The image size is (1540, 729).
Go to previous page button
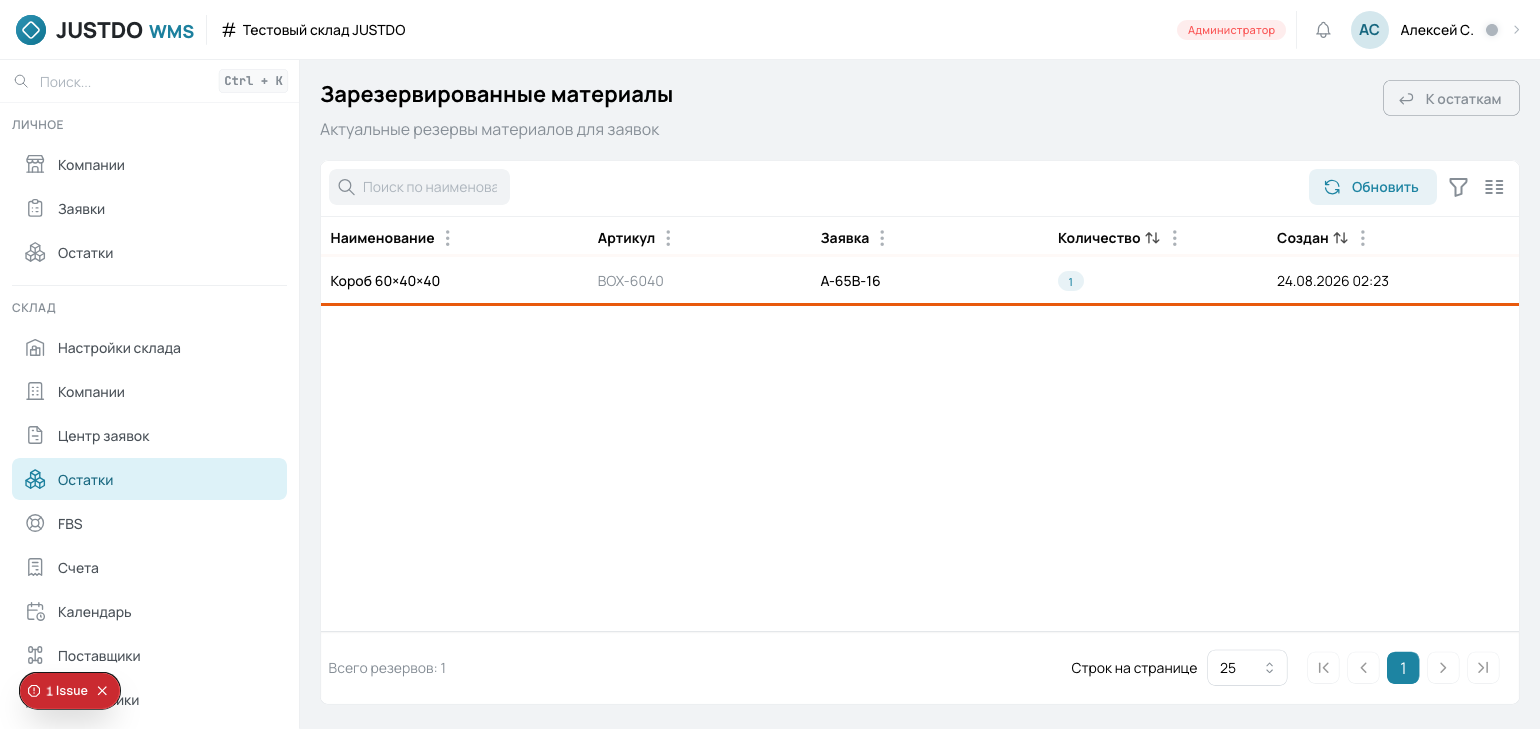tap(1363, 668)
